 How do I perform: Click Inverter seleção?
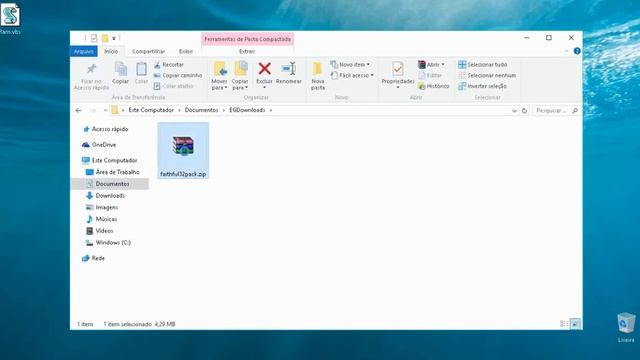coord(482,86)
